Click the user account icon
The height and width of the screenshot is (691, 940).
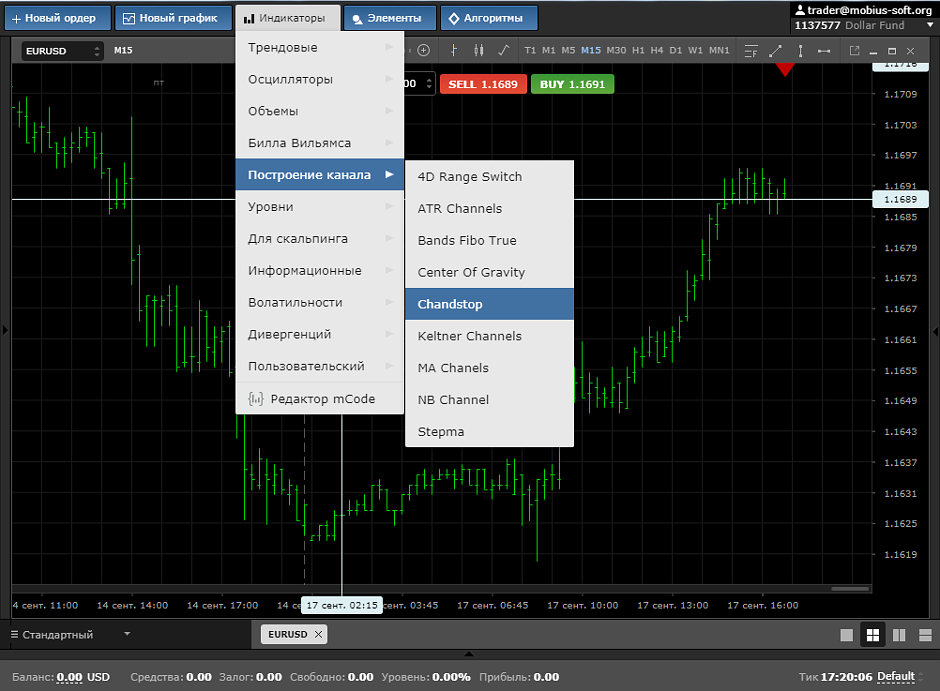point(800,10)
